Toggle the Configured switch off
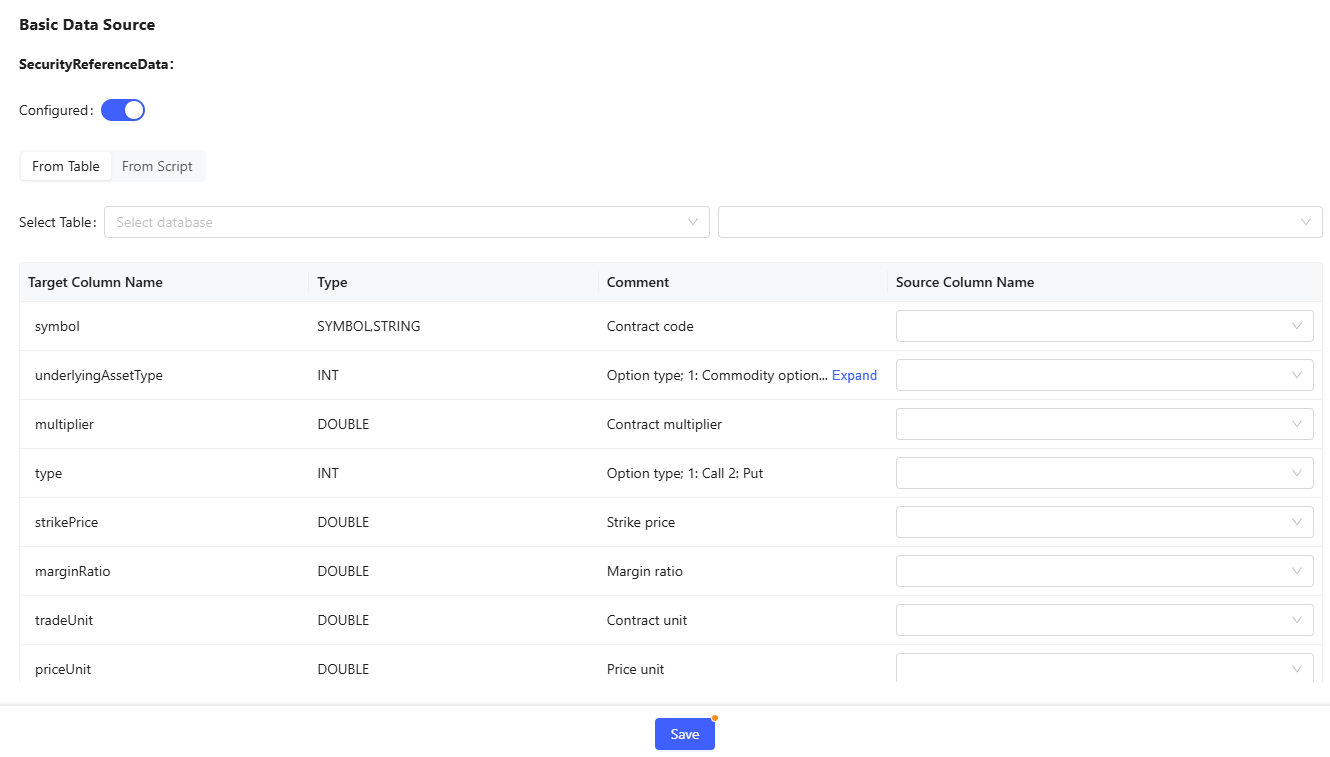The image size is (1330, 757). pos(123,110)
